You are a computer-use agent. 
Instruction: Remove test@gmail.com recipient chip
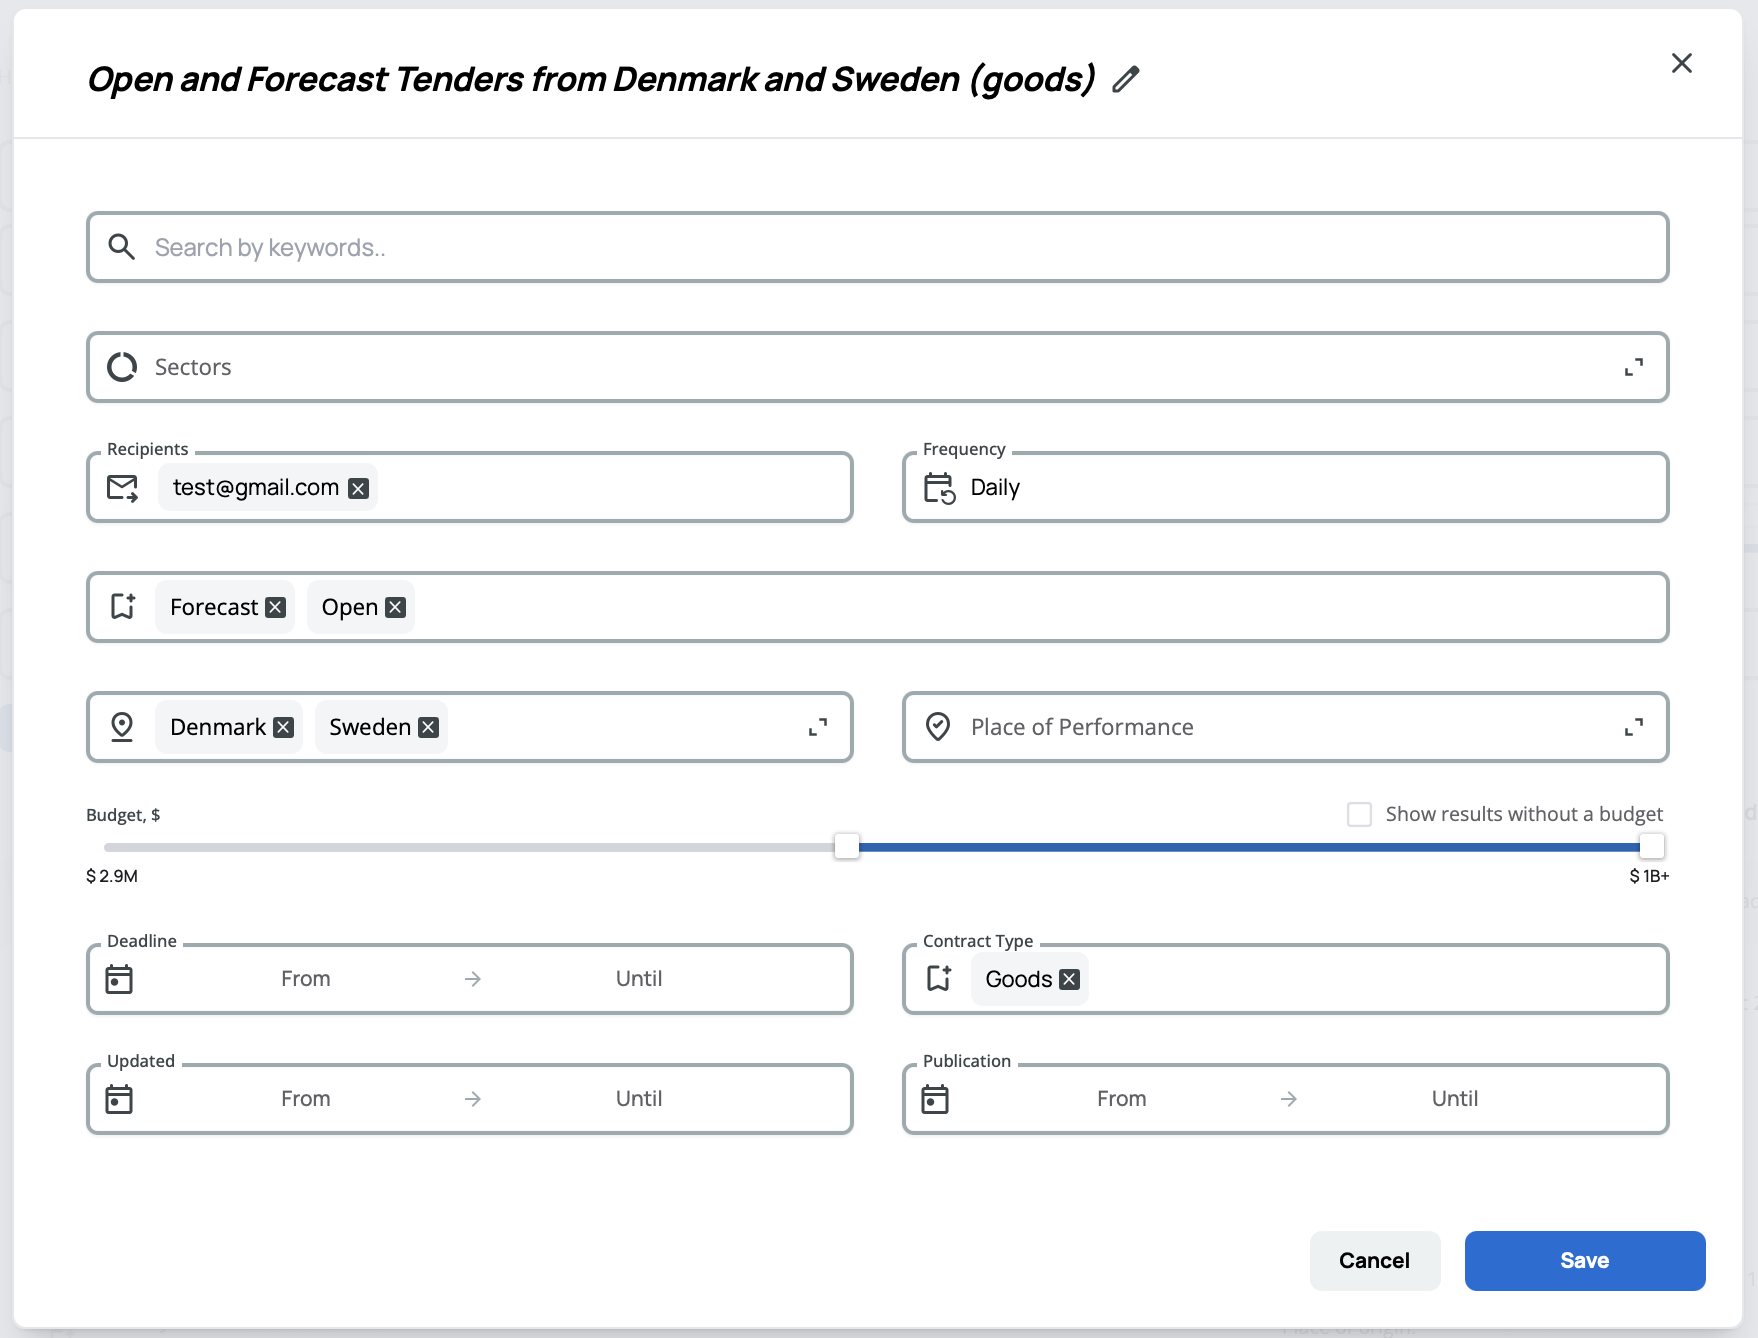click(x=358, y=488)
